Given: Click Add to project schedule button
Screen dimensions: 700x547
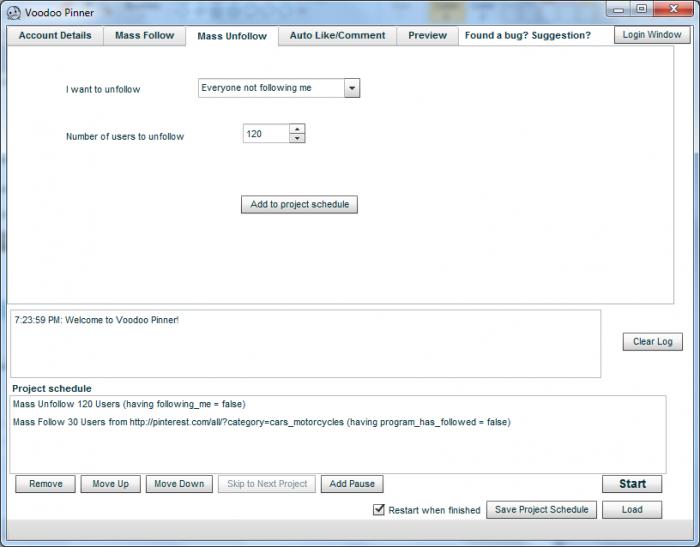Looking at the screenshot, I should tap(299, 205).
